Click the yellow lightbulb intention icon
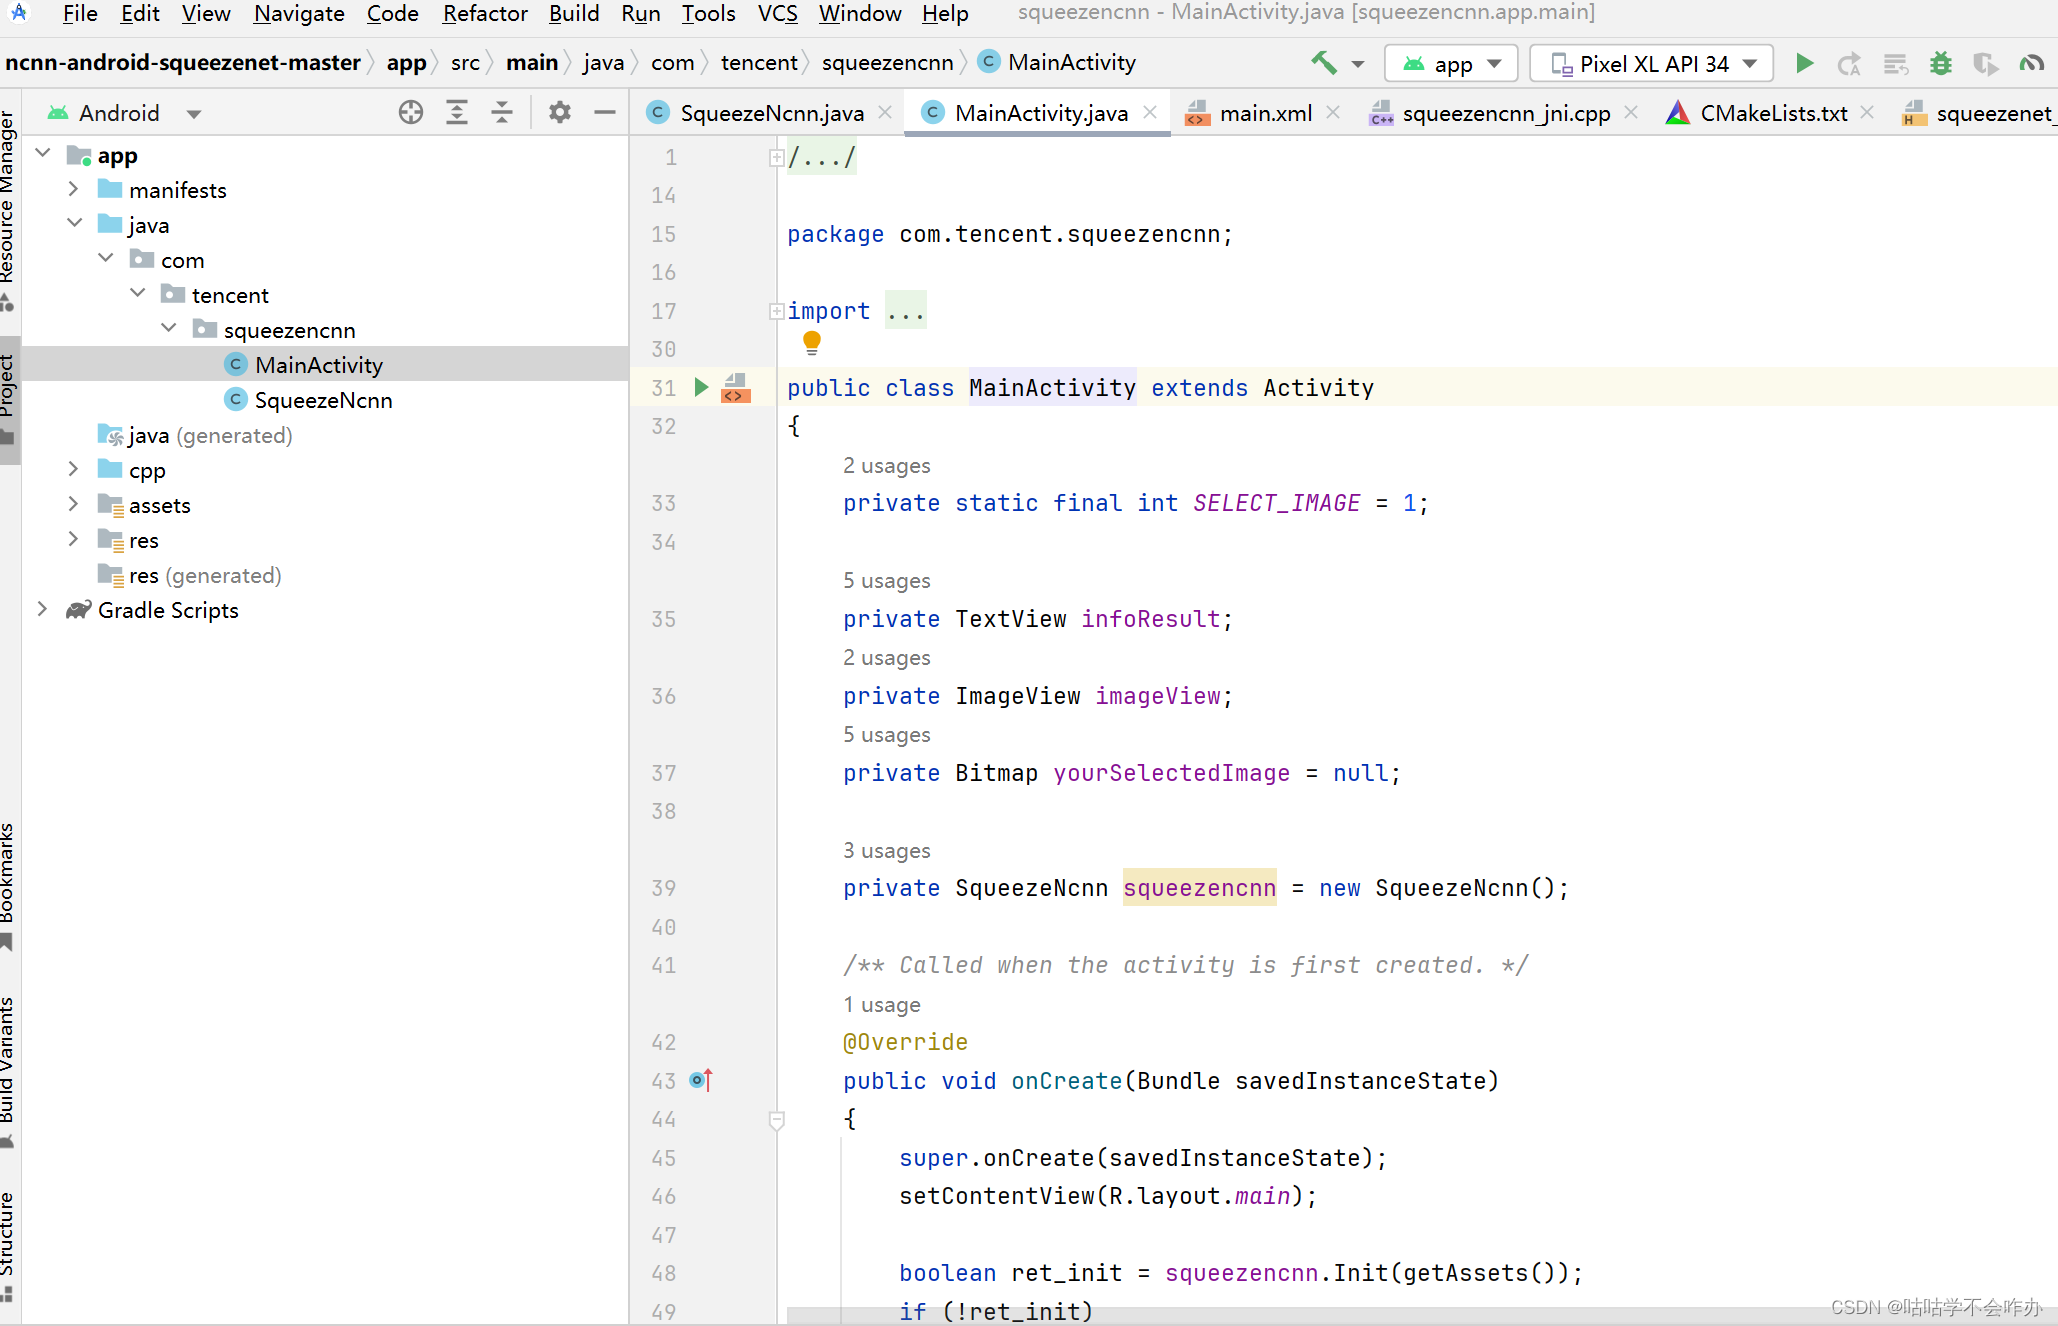 [x=811, y=343]
